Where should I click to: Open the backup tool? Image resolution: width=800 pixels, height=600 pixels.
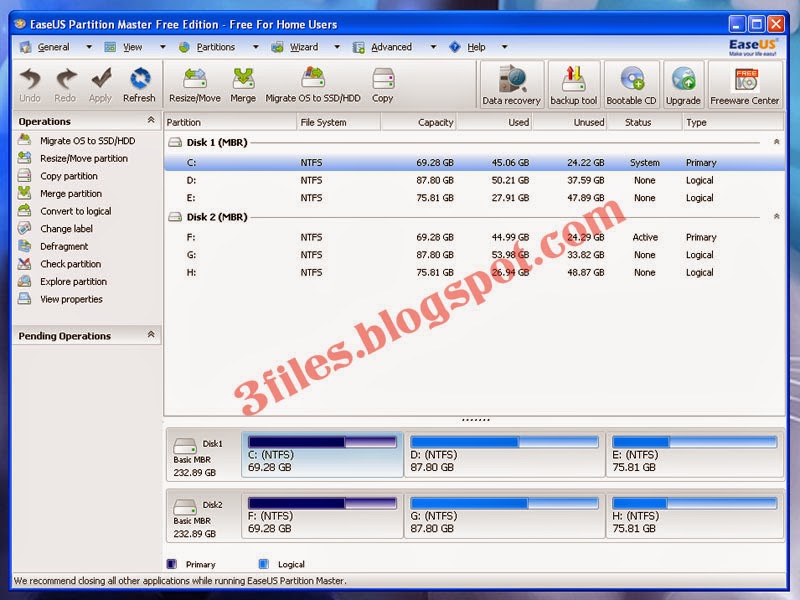click(x=573, y=85)
